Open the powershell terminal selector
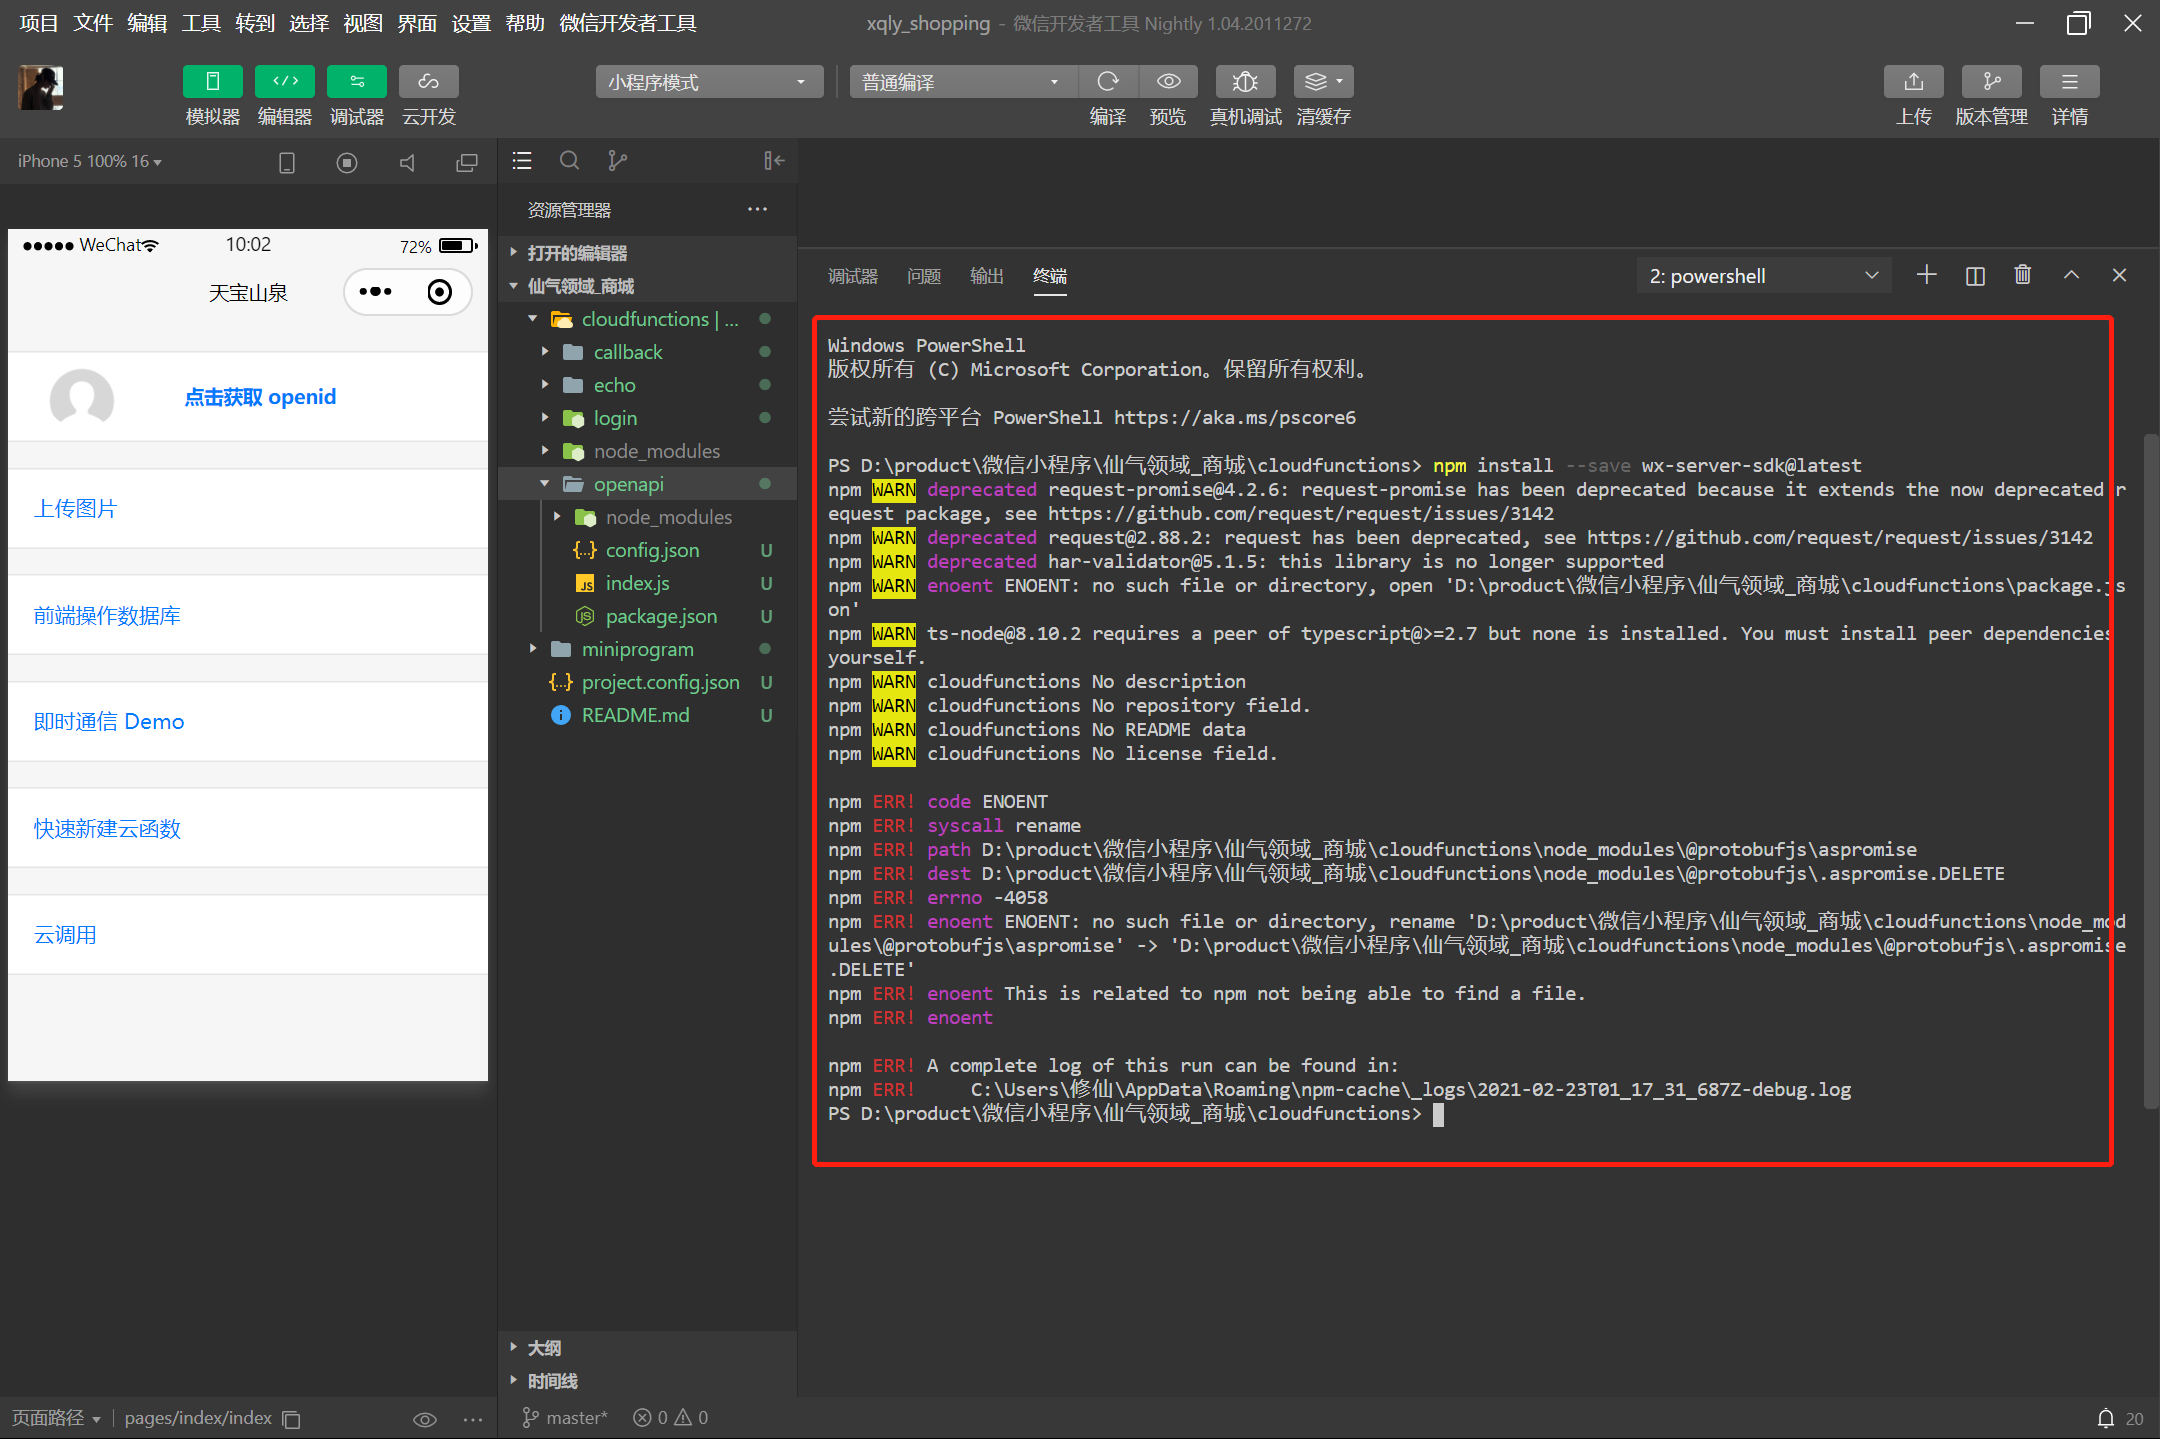Image resolution: width=2160 pixels, height=1439 pixels. [x=1764, y=276]
